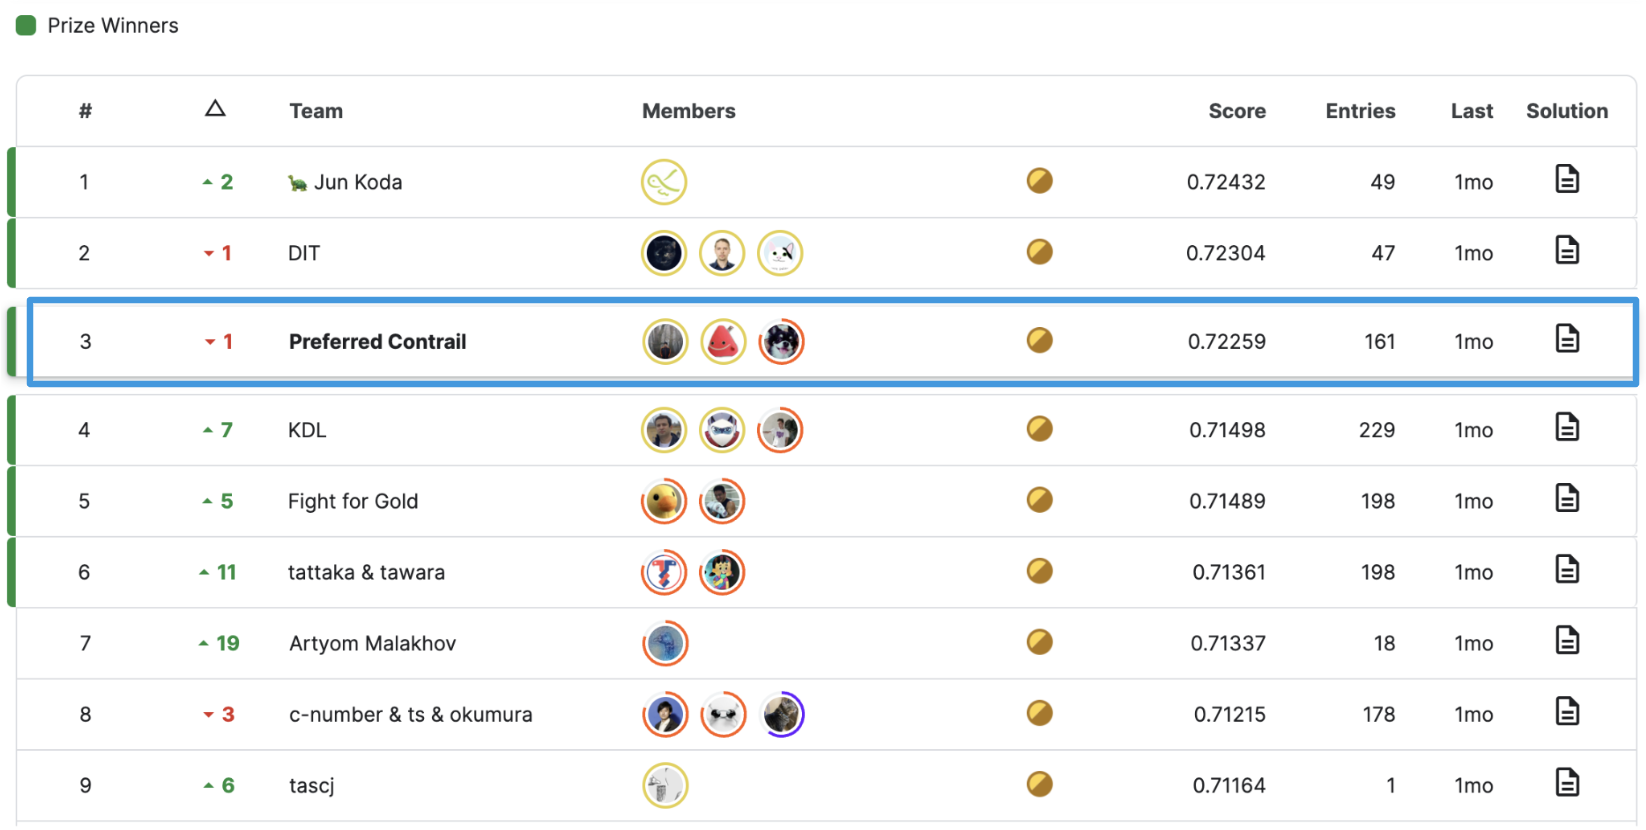Viewport: 1646px width, 830px height.
Task: Click the yellow duck avatar in Fight for Gold
Action: (x=664, y=502)
